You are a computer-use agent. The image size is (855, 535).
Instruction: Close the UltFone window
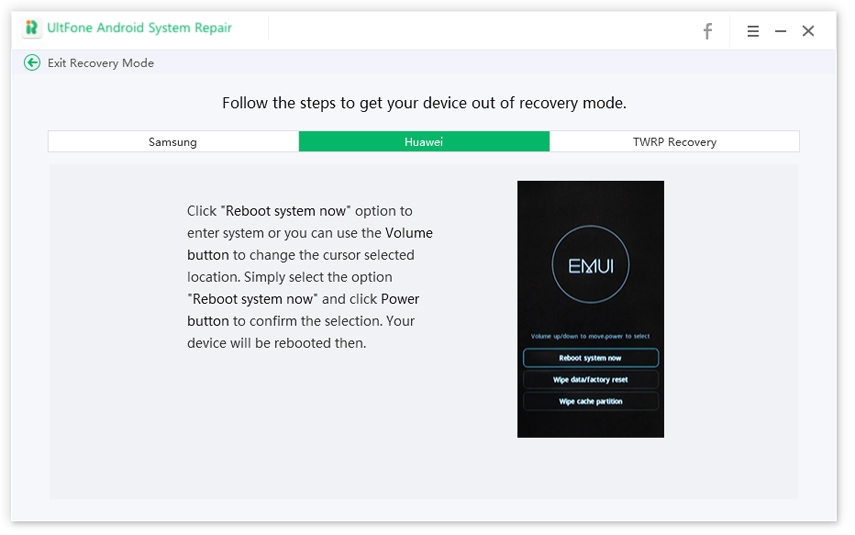coord(808,31)
